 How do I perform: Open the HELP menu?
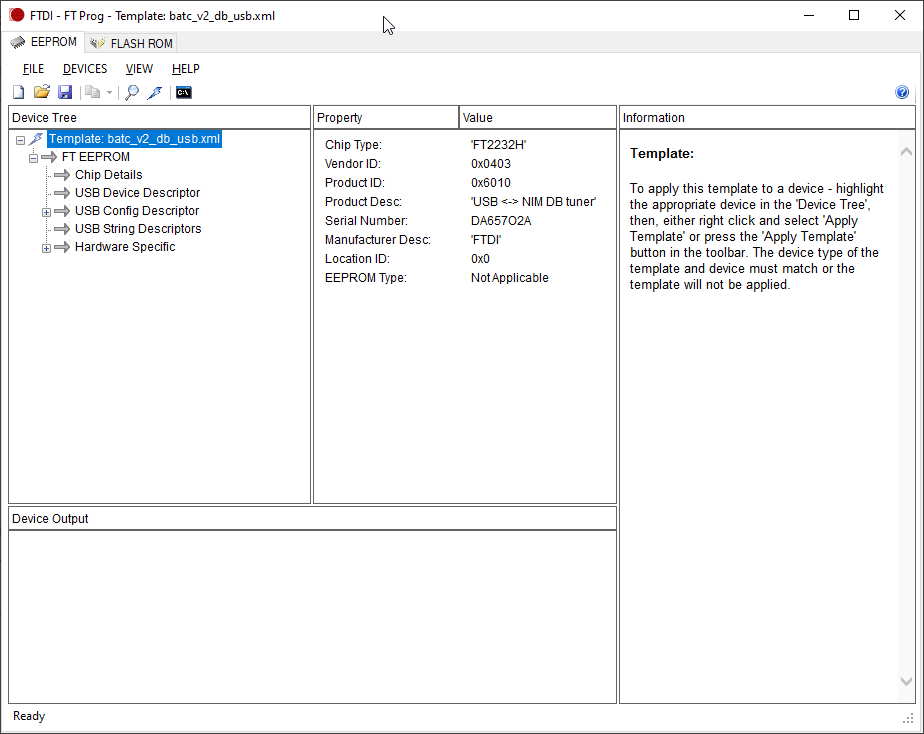186,69
